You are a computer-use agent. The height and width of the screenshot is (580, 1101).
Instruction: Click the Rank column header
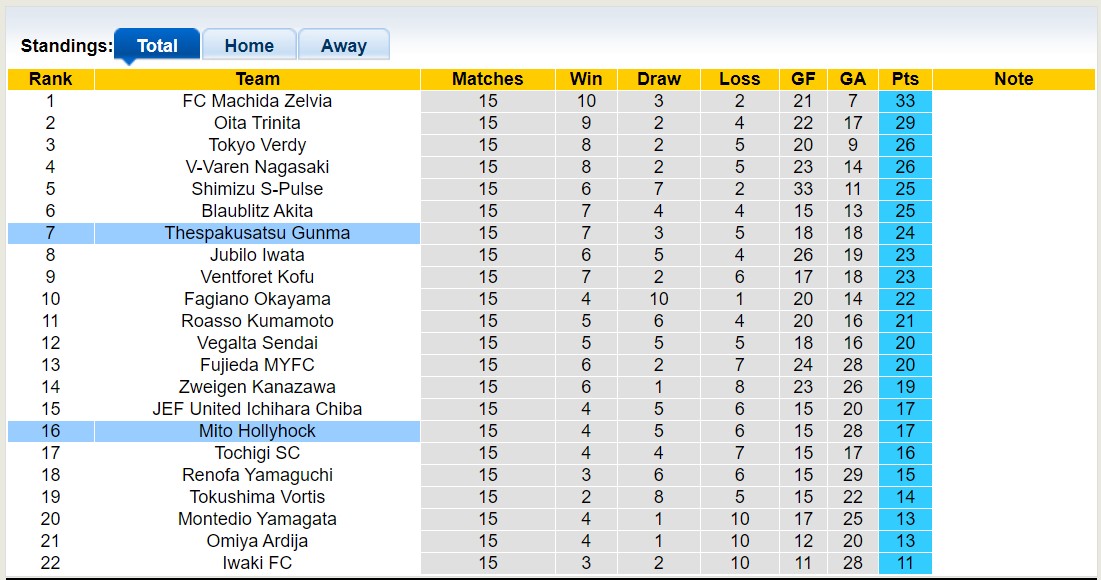coord(50,79)
